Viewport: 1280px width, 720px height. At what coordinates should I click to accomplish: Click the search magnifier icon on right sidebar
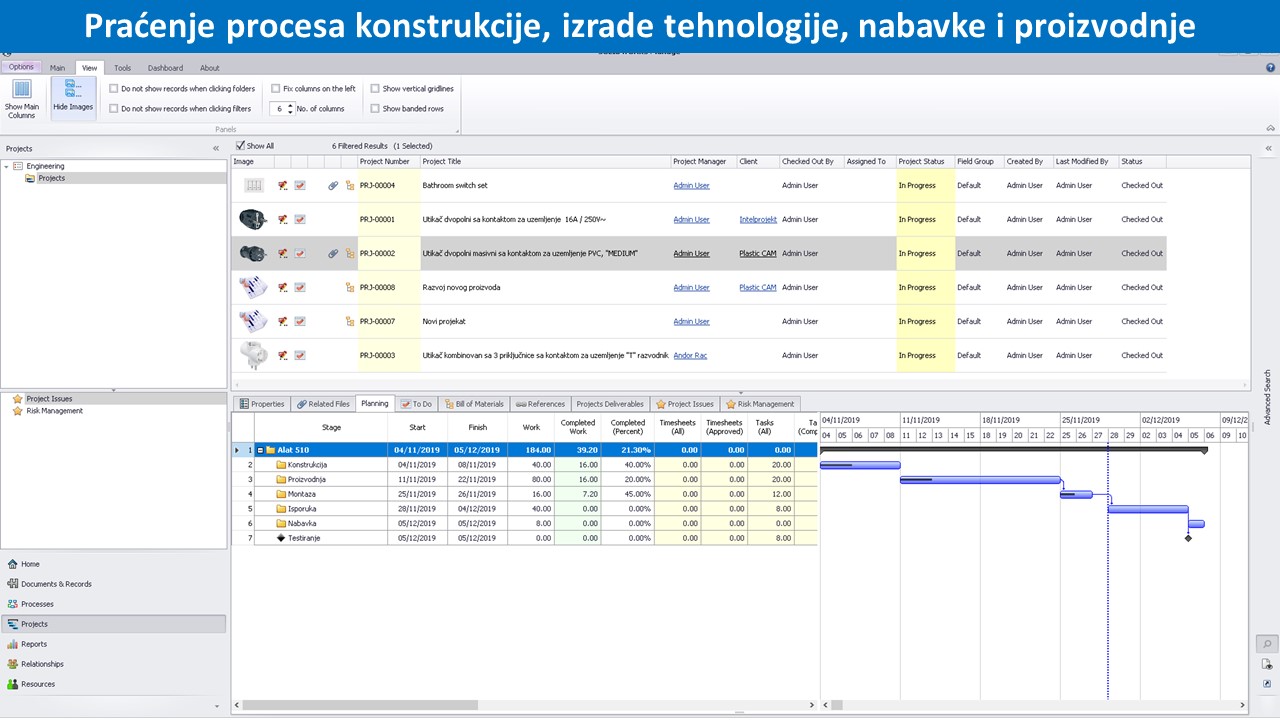click(x=1267, y=644)
